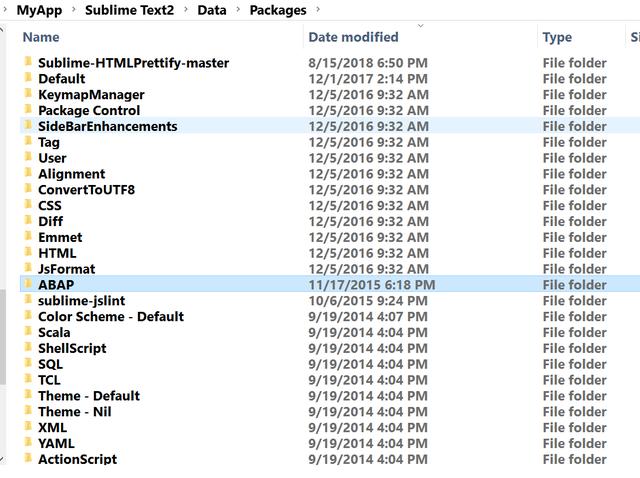Select the Sublime-HTMLPrettify-master folder name
The width and height of the screenshot is (640, 478).
pos(133,63)
